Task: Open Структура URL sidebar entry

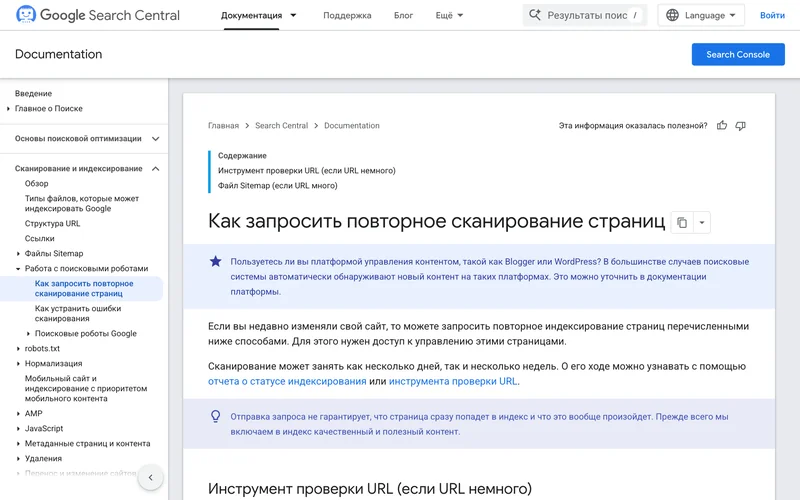Action: pos(53,223)
